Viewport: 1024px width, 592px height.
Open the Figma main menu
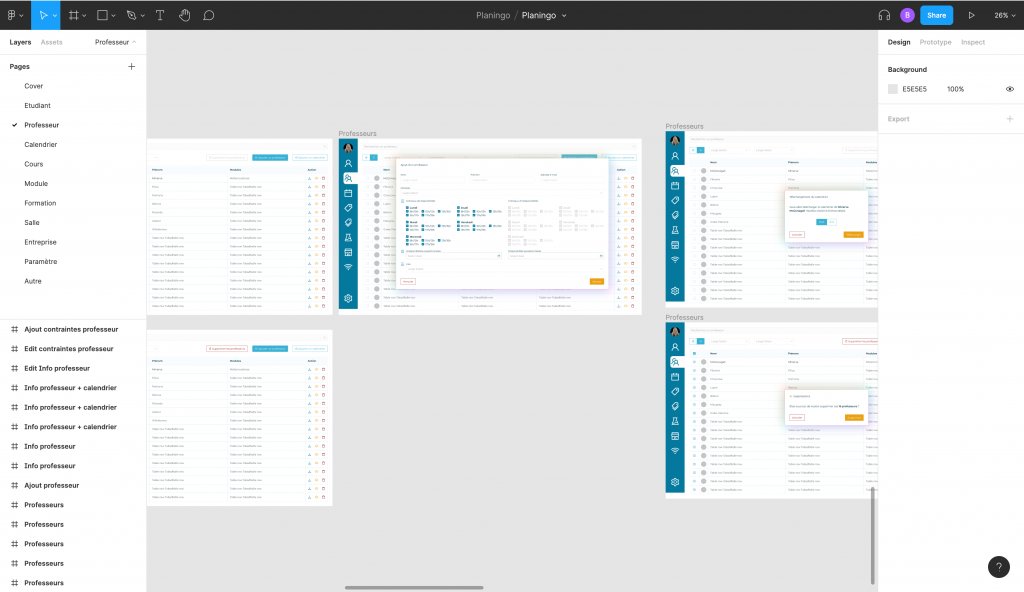click(14, 15)
